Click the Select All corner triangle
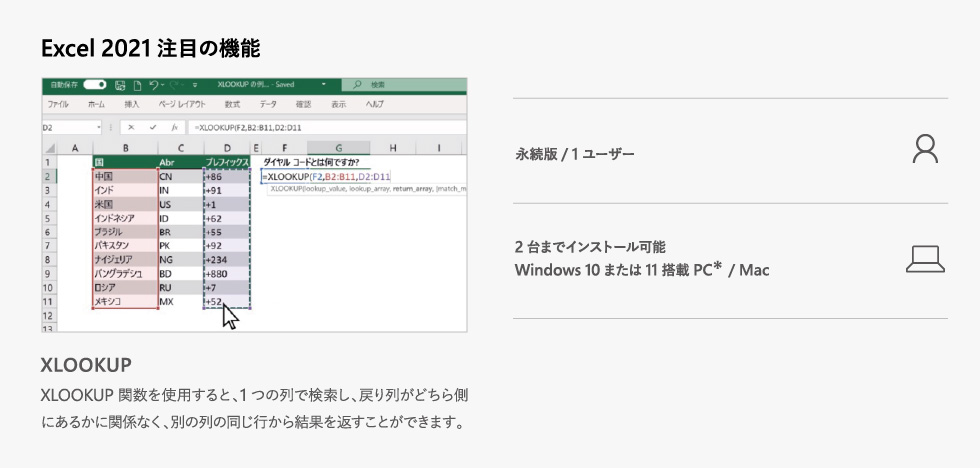 pos(49,149)
